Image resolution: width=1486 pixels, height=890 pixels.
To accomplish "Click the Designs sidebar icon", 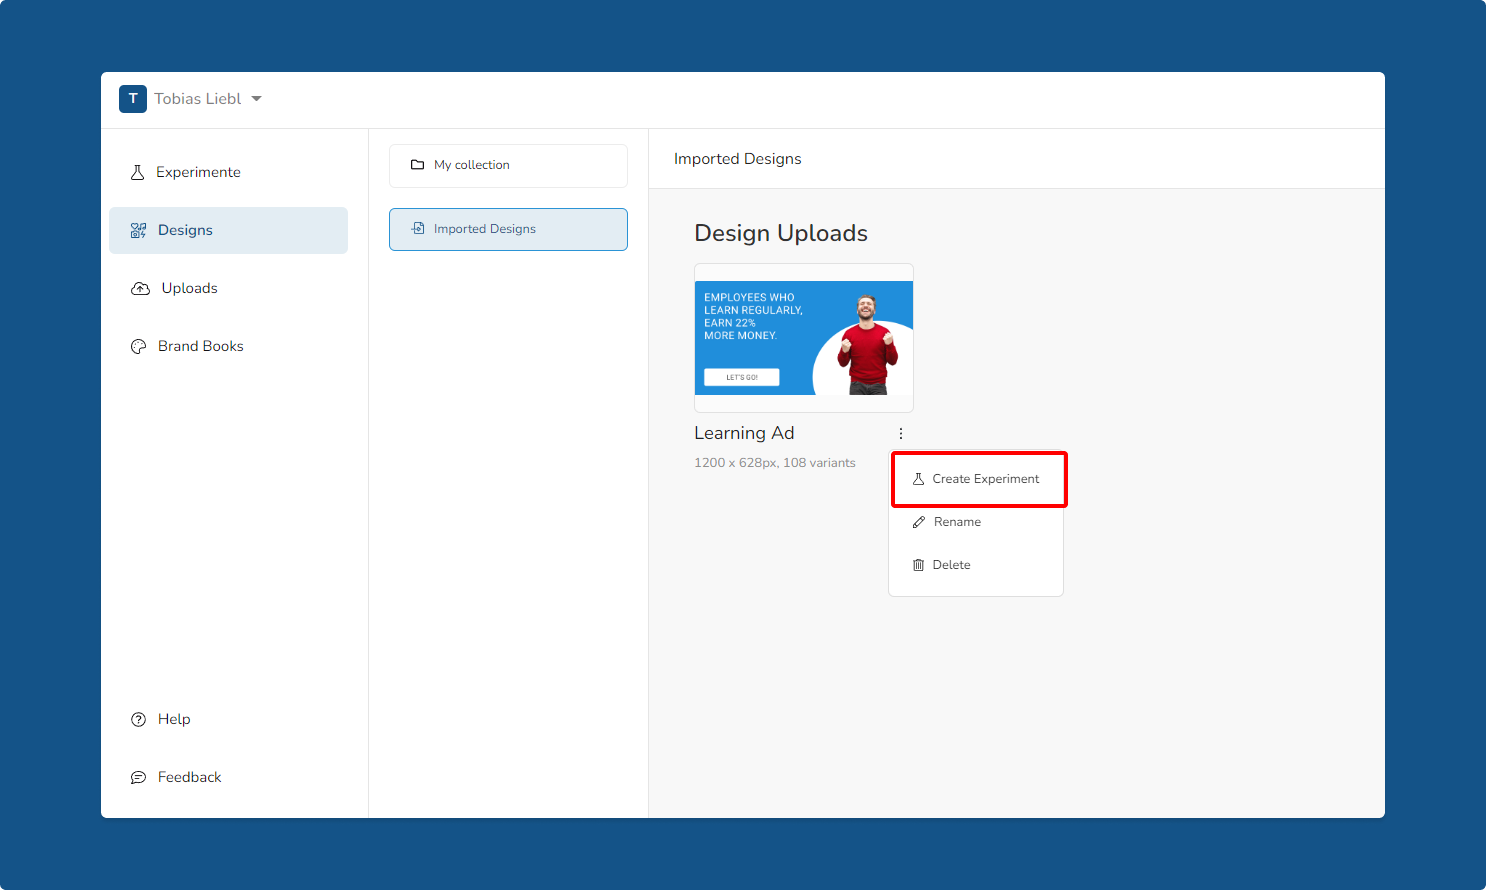I will [139, 230].
